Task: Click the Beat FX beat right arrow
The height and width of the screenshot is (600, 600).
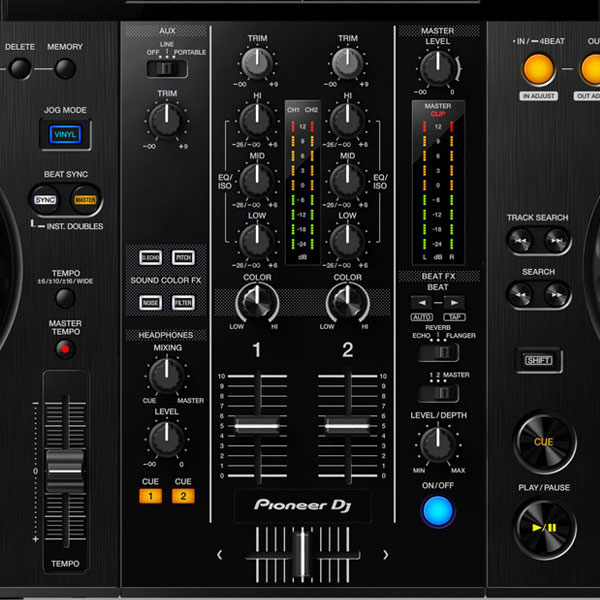Action: (454, 303)
